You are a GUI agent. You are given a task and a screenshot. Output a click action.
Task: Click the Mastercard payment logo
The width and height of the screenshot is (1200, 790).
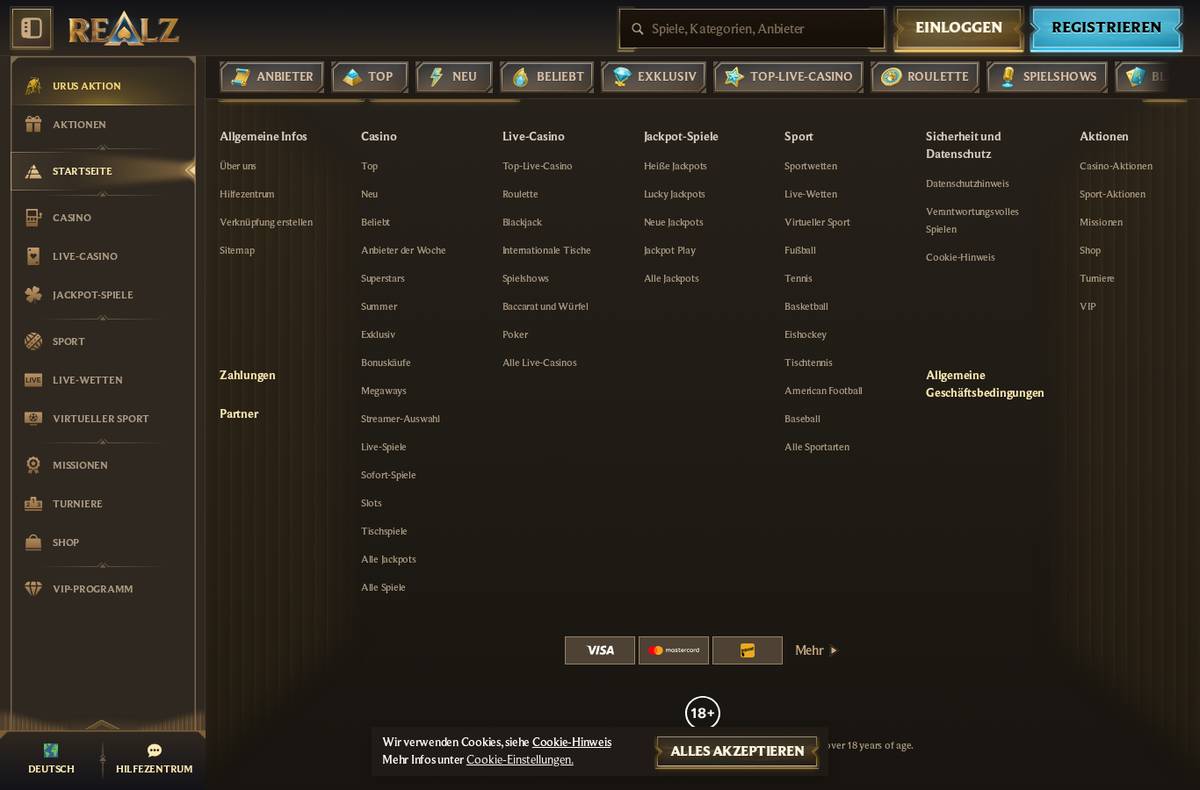674,650
